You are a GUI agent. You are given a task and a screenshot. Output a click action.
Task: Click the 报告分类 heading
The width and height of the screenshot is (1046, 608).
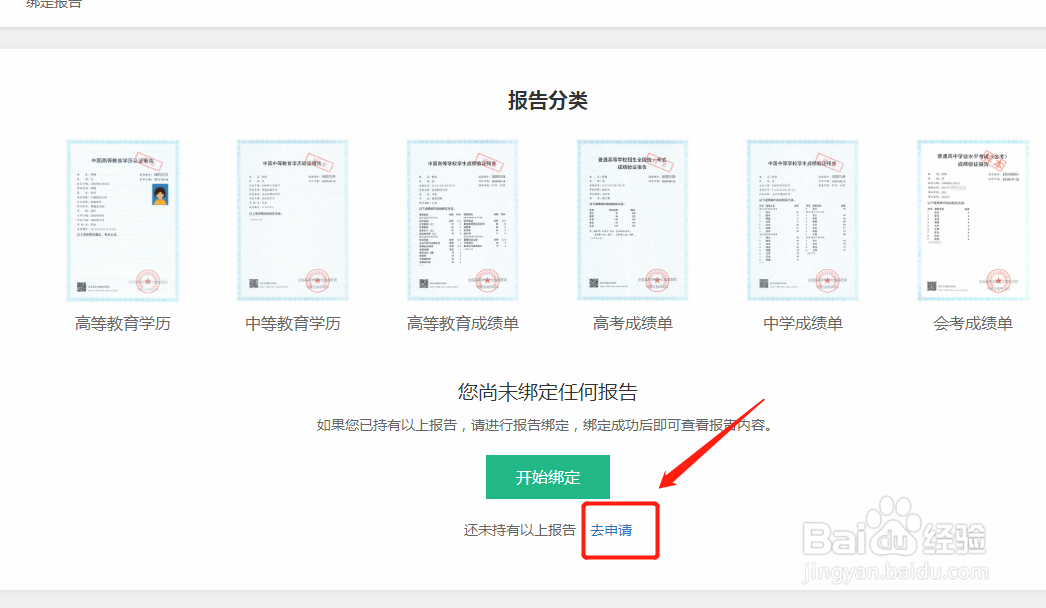[x=548, y=101]
